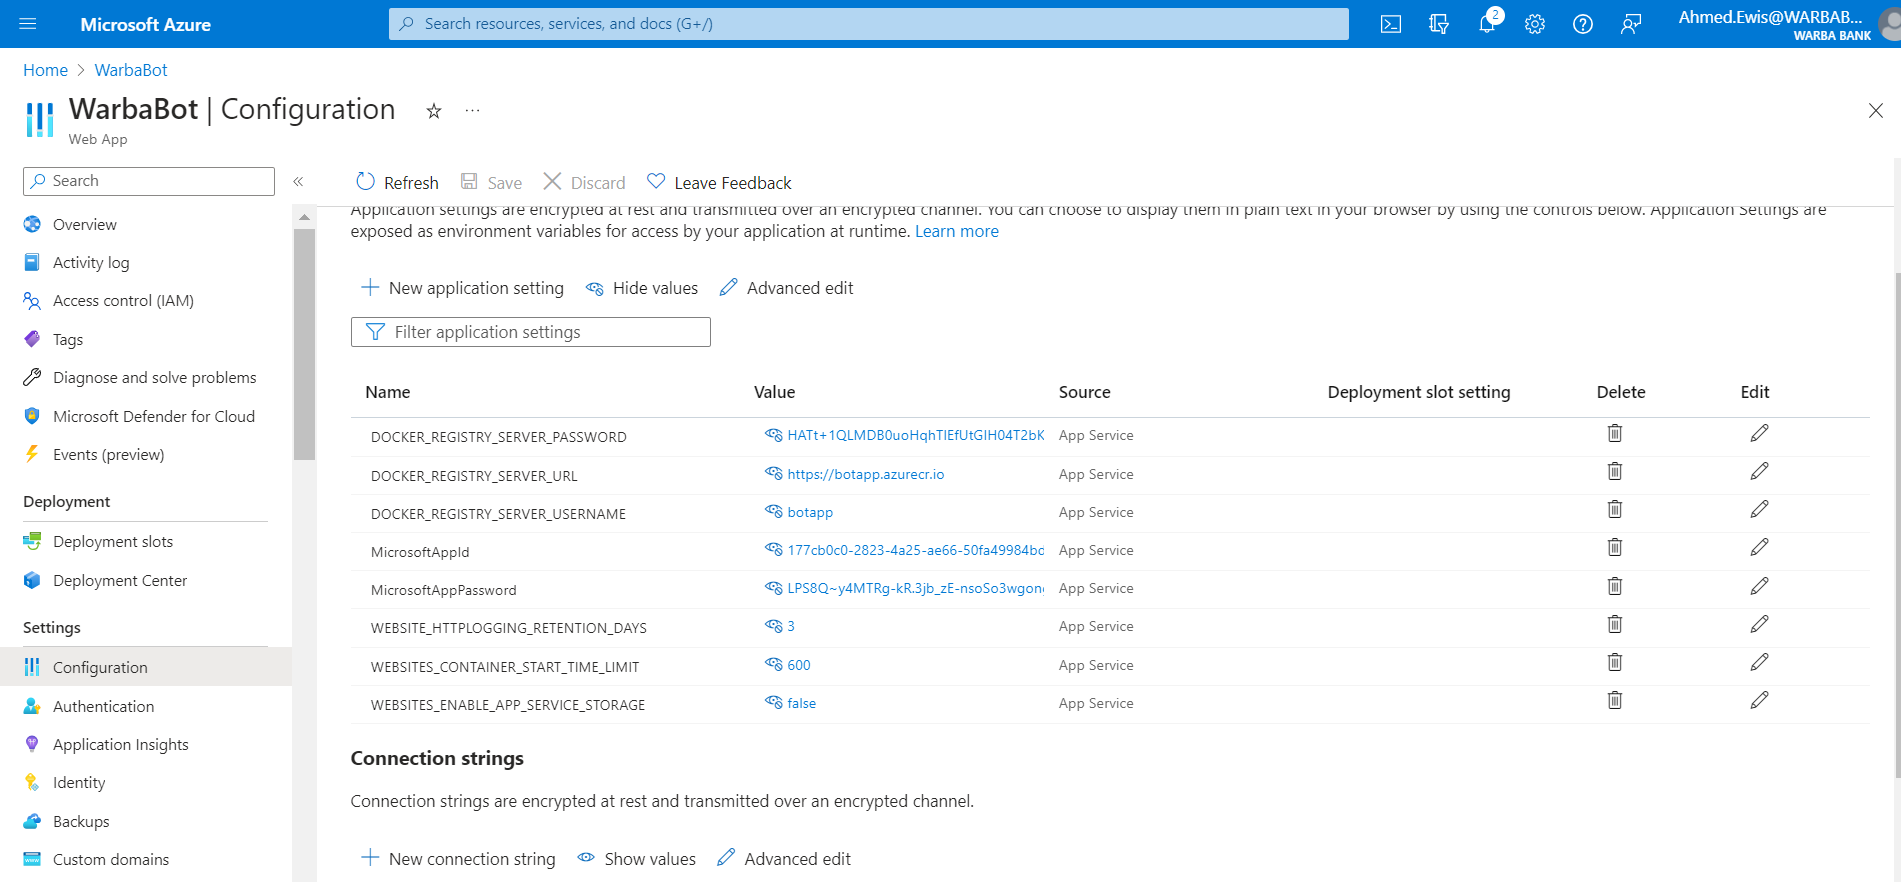1901x882 pixels.
Task: Follow the Learn more link
Action: coord(957,231)
